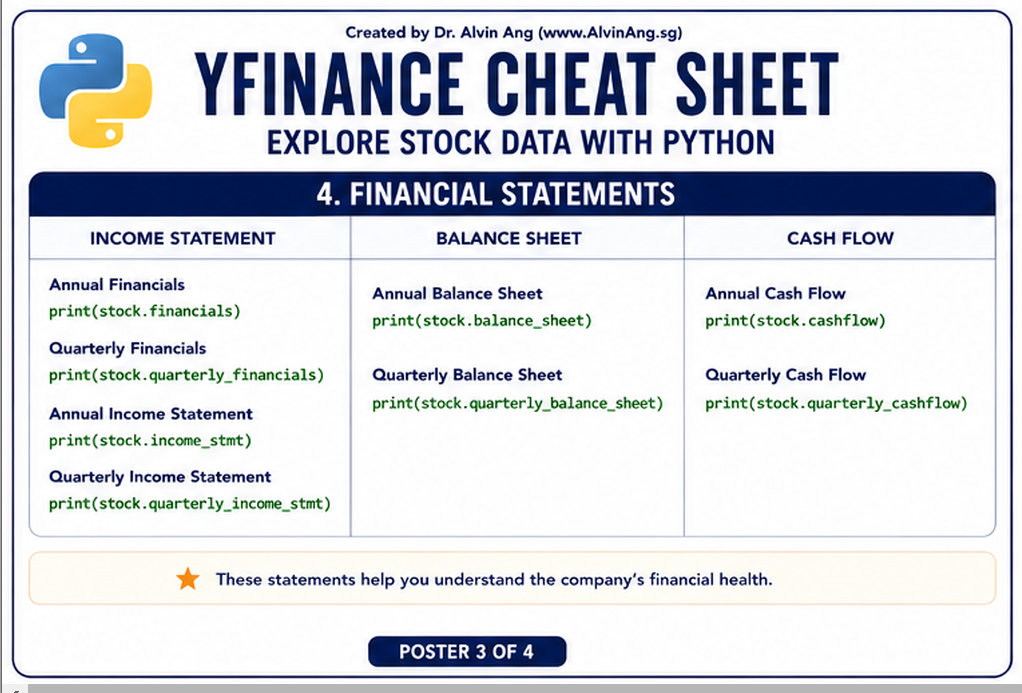Click the YFINANCE CHEAT SHEET title
The image size is (1022, 693).
[517, 85]
